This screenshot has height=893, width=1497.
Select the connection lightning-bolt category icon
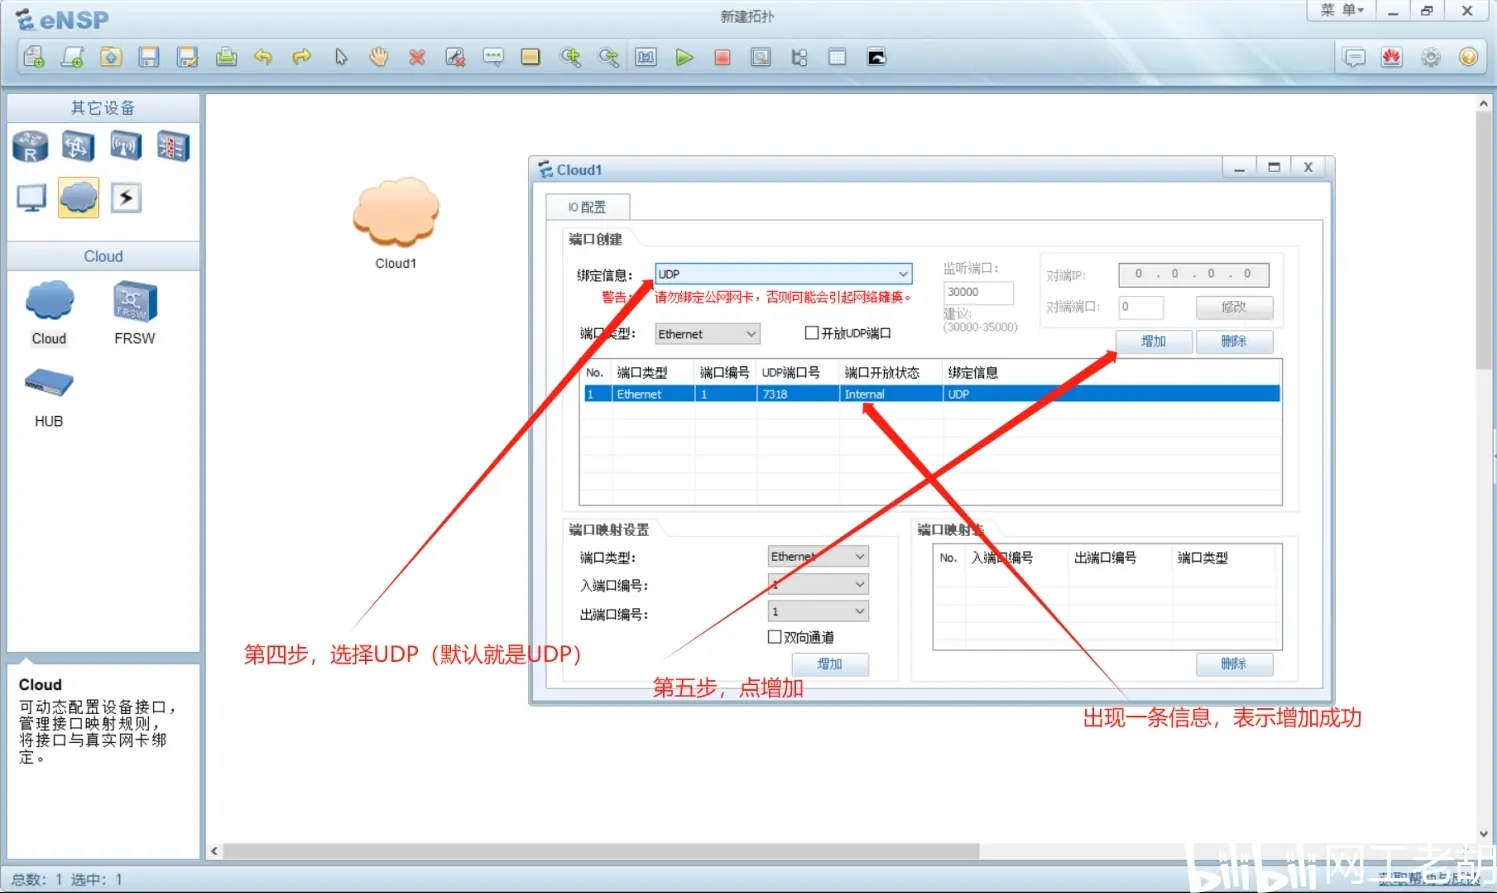(x=126, y=198)
